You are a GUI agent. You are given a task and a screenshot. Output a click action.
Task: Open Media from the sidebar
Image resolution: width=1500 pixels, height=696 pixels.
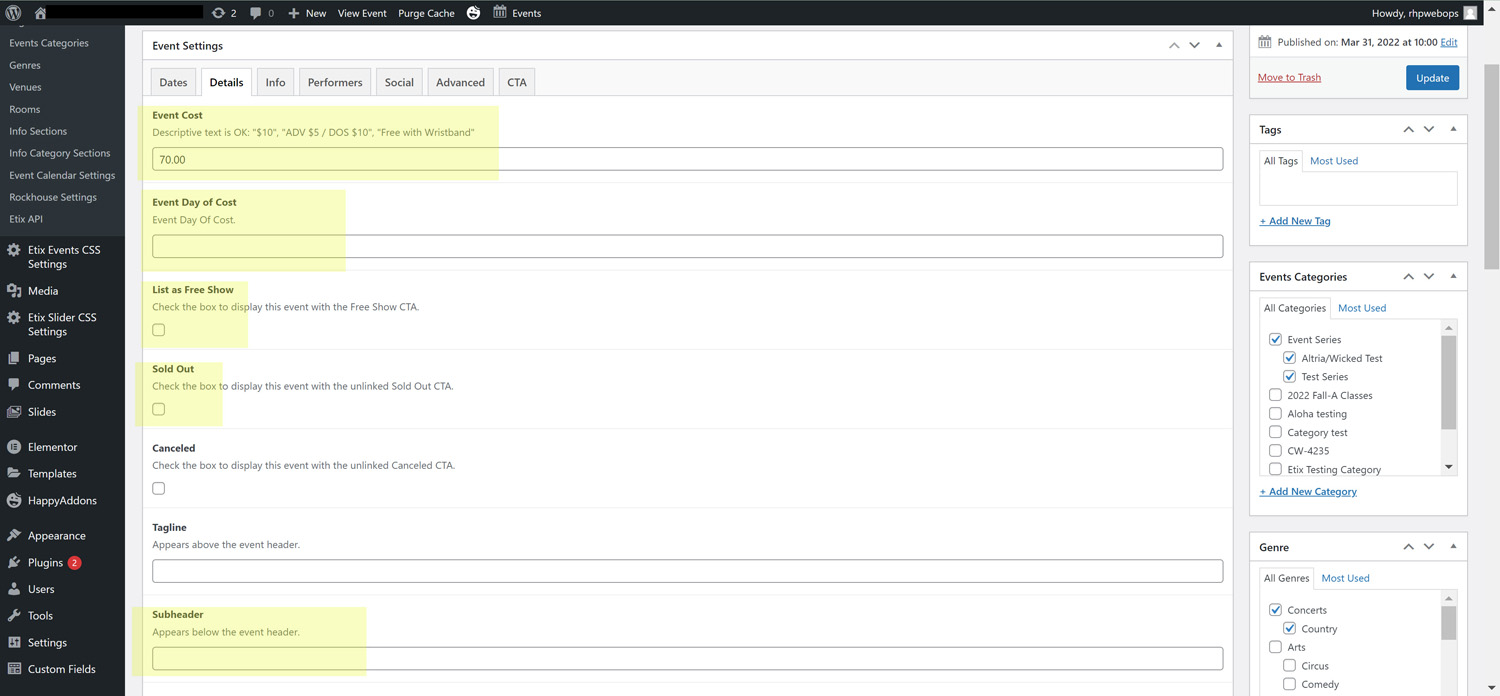point(42,291)
